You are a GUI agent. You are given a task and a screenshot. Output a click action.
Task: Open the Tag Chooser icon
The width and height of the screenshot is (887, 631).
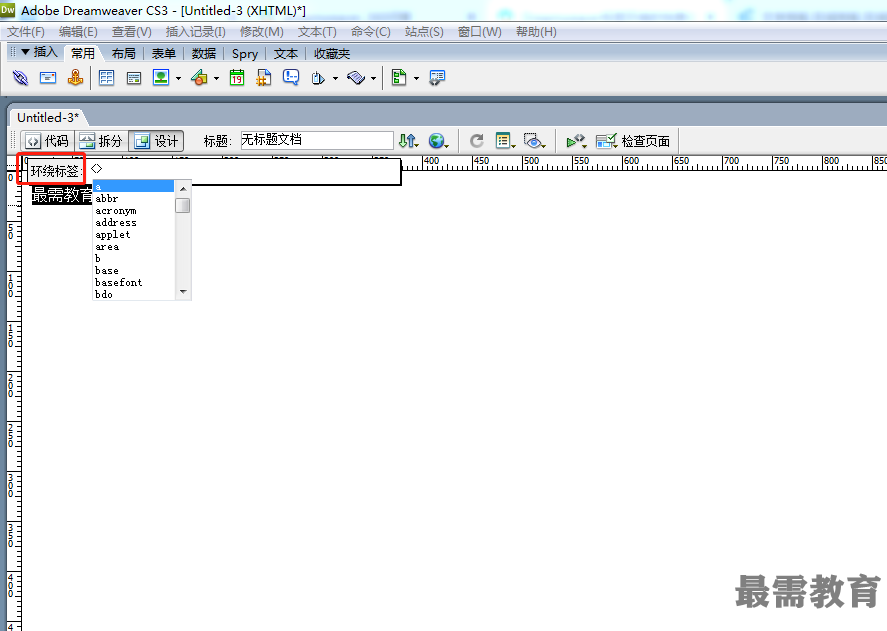437,78
